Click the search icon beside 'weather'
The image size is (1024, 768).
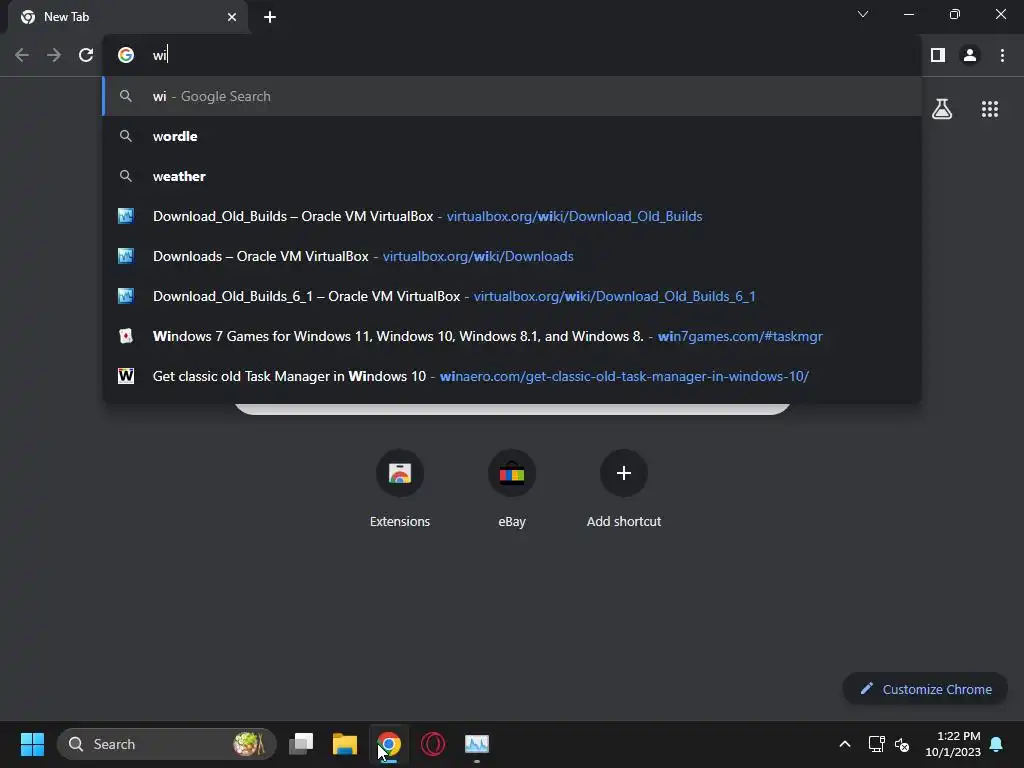coord(125,176)
